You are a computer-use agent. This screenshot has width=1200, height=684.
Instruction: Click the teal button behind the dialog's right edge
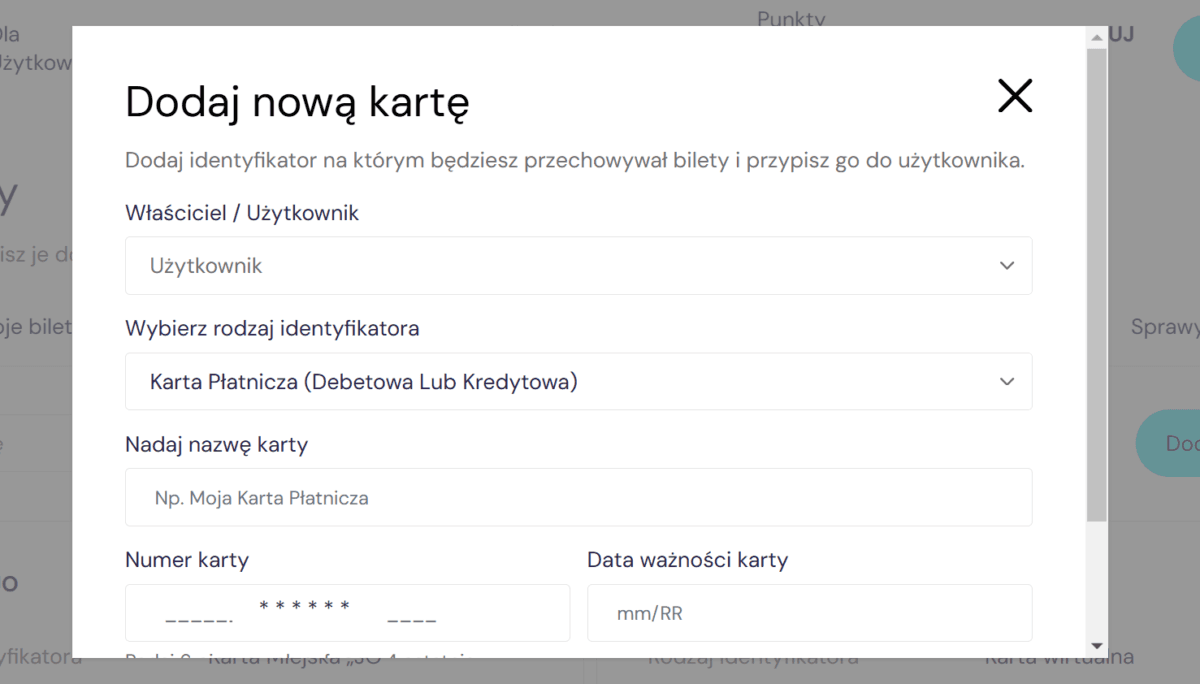[1168, 443]
